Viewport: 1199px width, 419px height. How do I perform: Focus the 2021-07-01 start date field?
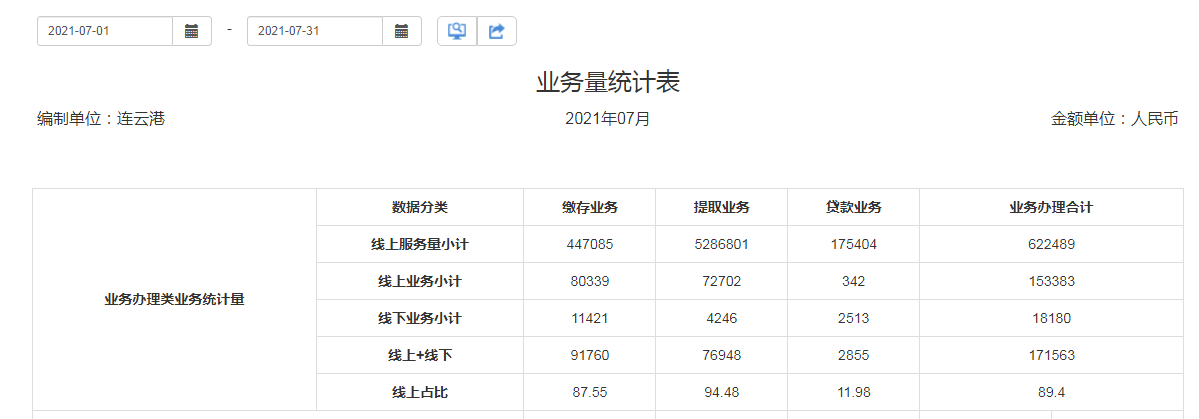click(105, 31)
